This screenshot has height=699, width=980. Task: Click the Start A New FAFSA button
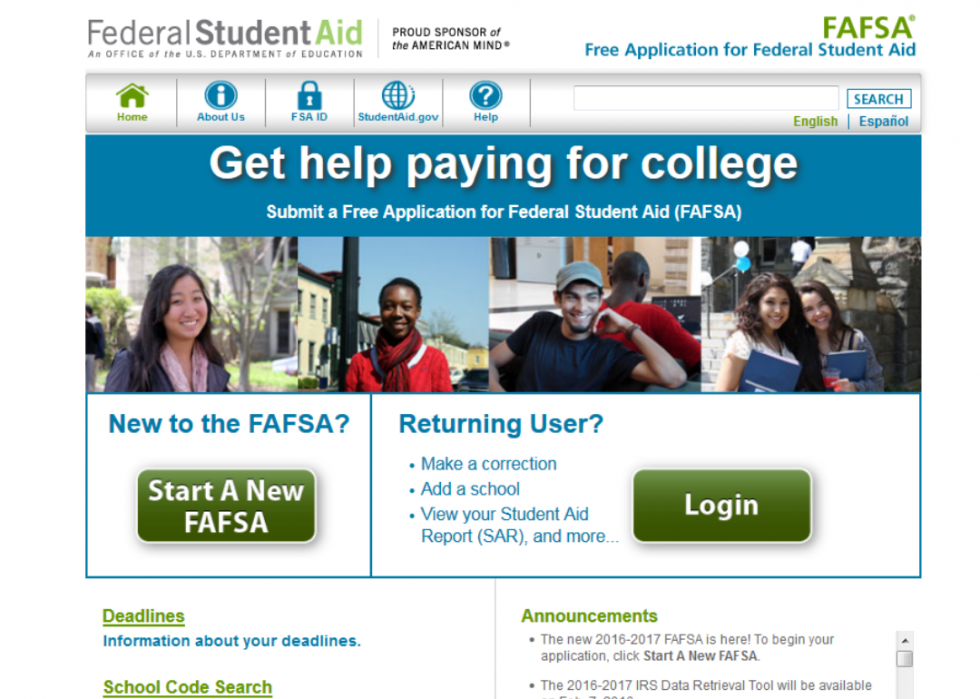pyautogui.click(x=226, y=506)
